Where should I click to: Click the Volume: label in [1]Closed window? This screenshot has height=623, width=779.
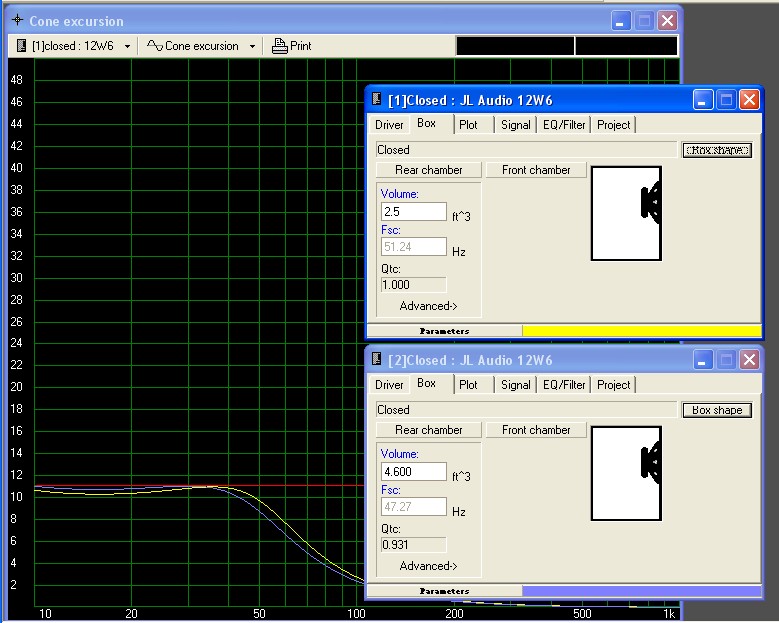click(x=399, y=194)
